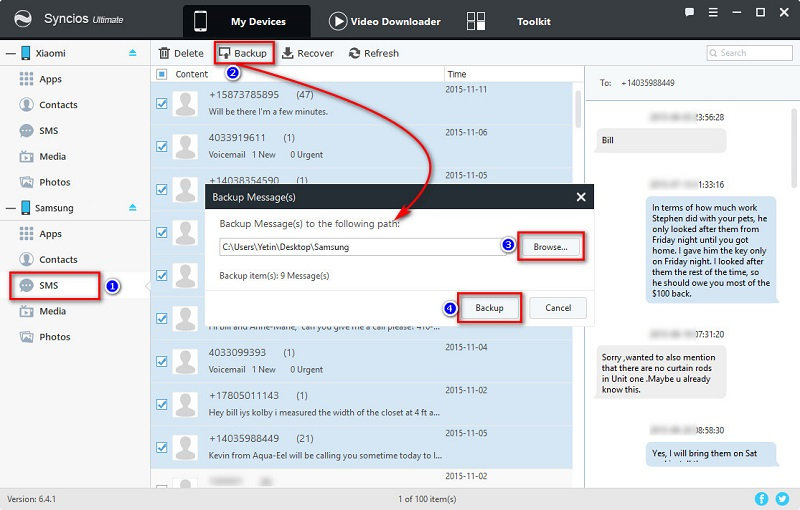Screen dimensions: 800x510
Task: Uncheck the 4033099393 voicemail checkbox
Action: (162, 362)
